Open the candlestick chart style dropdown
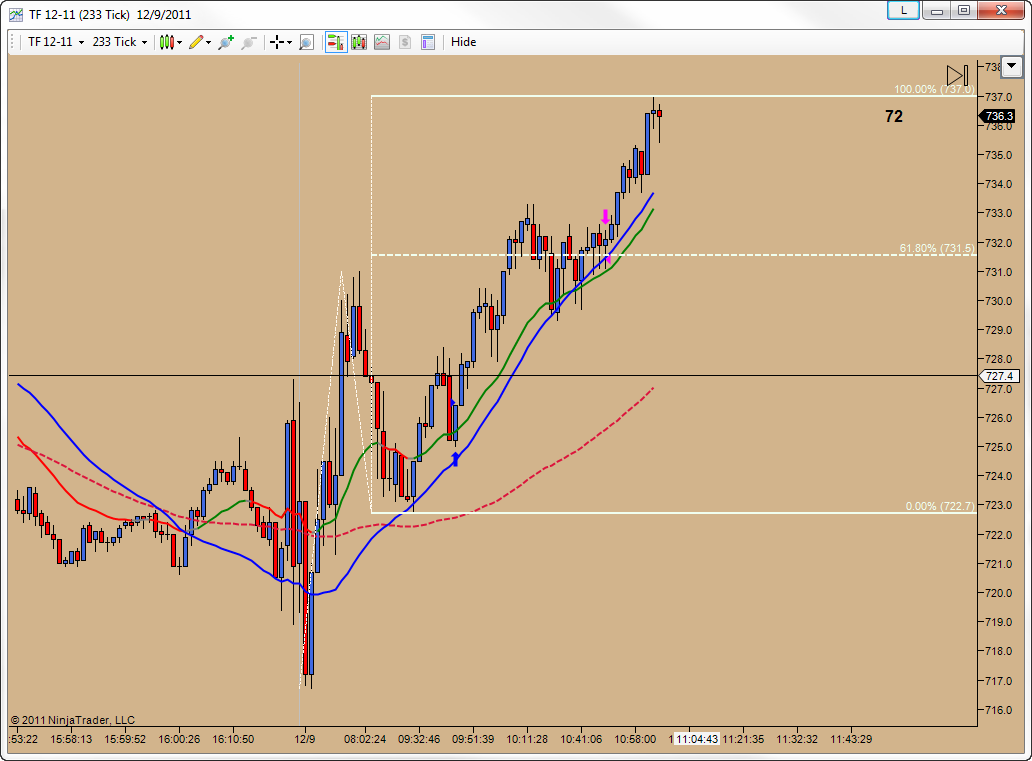 170,42
